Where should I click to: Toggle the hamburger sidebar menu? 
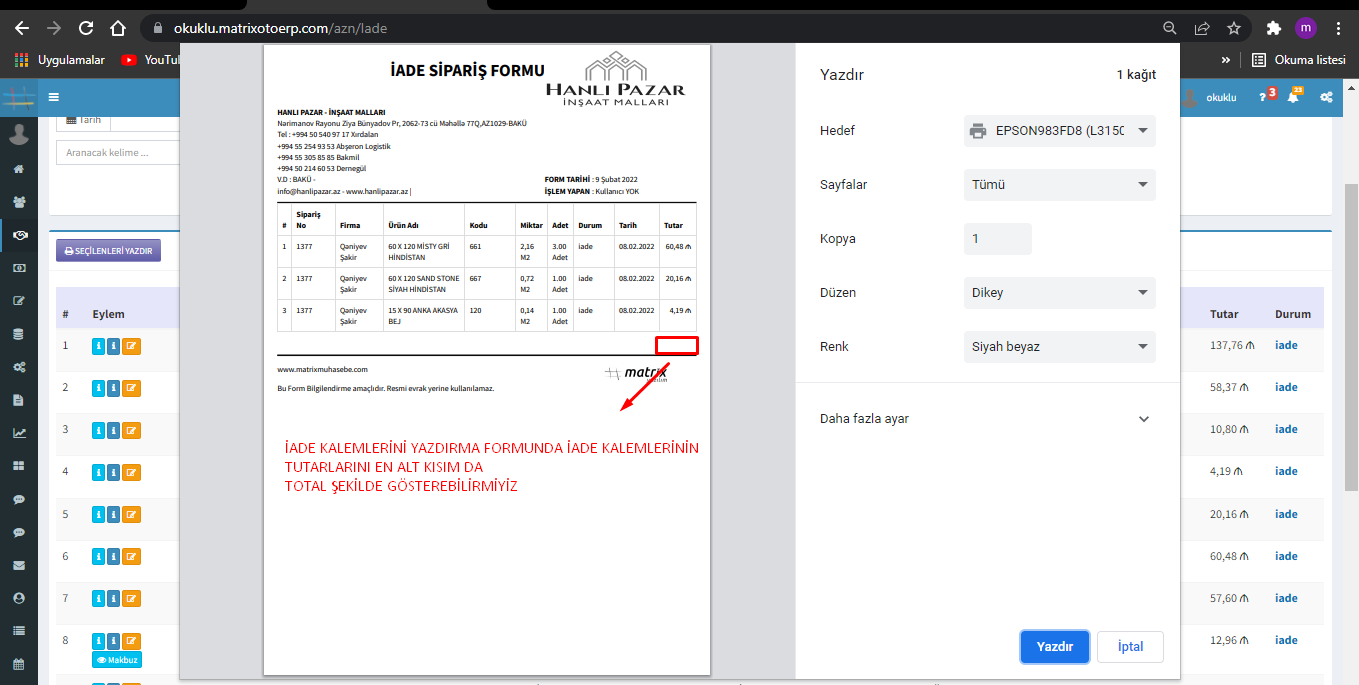click(x=53, y=98)
